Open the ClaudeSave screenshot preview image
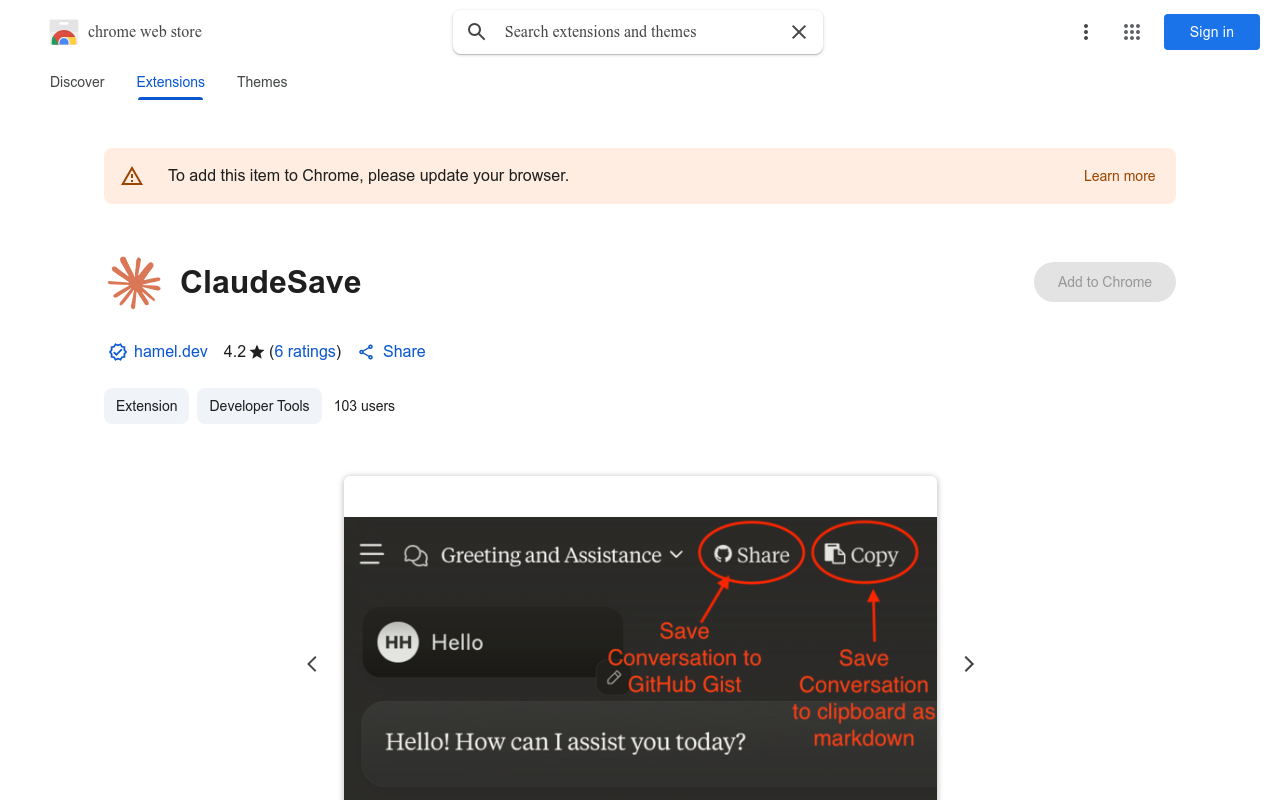1280x800 pixels. click(640, 638)
